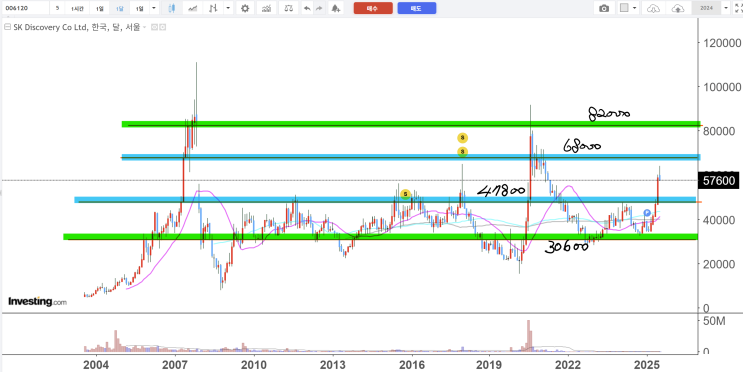Select the blue horizontal line at 47800
This screenshot has width=743, height=372.
pos(385,200)
